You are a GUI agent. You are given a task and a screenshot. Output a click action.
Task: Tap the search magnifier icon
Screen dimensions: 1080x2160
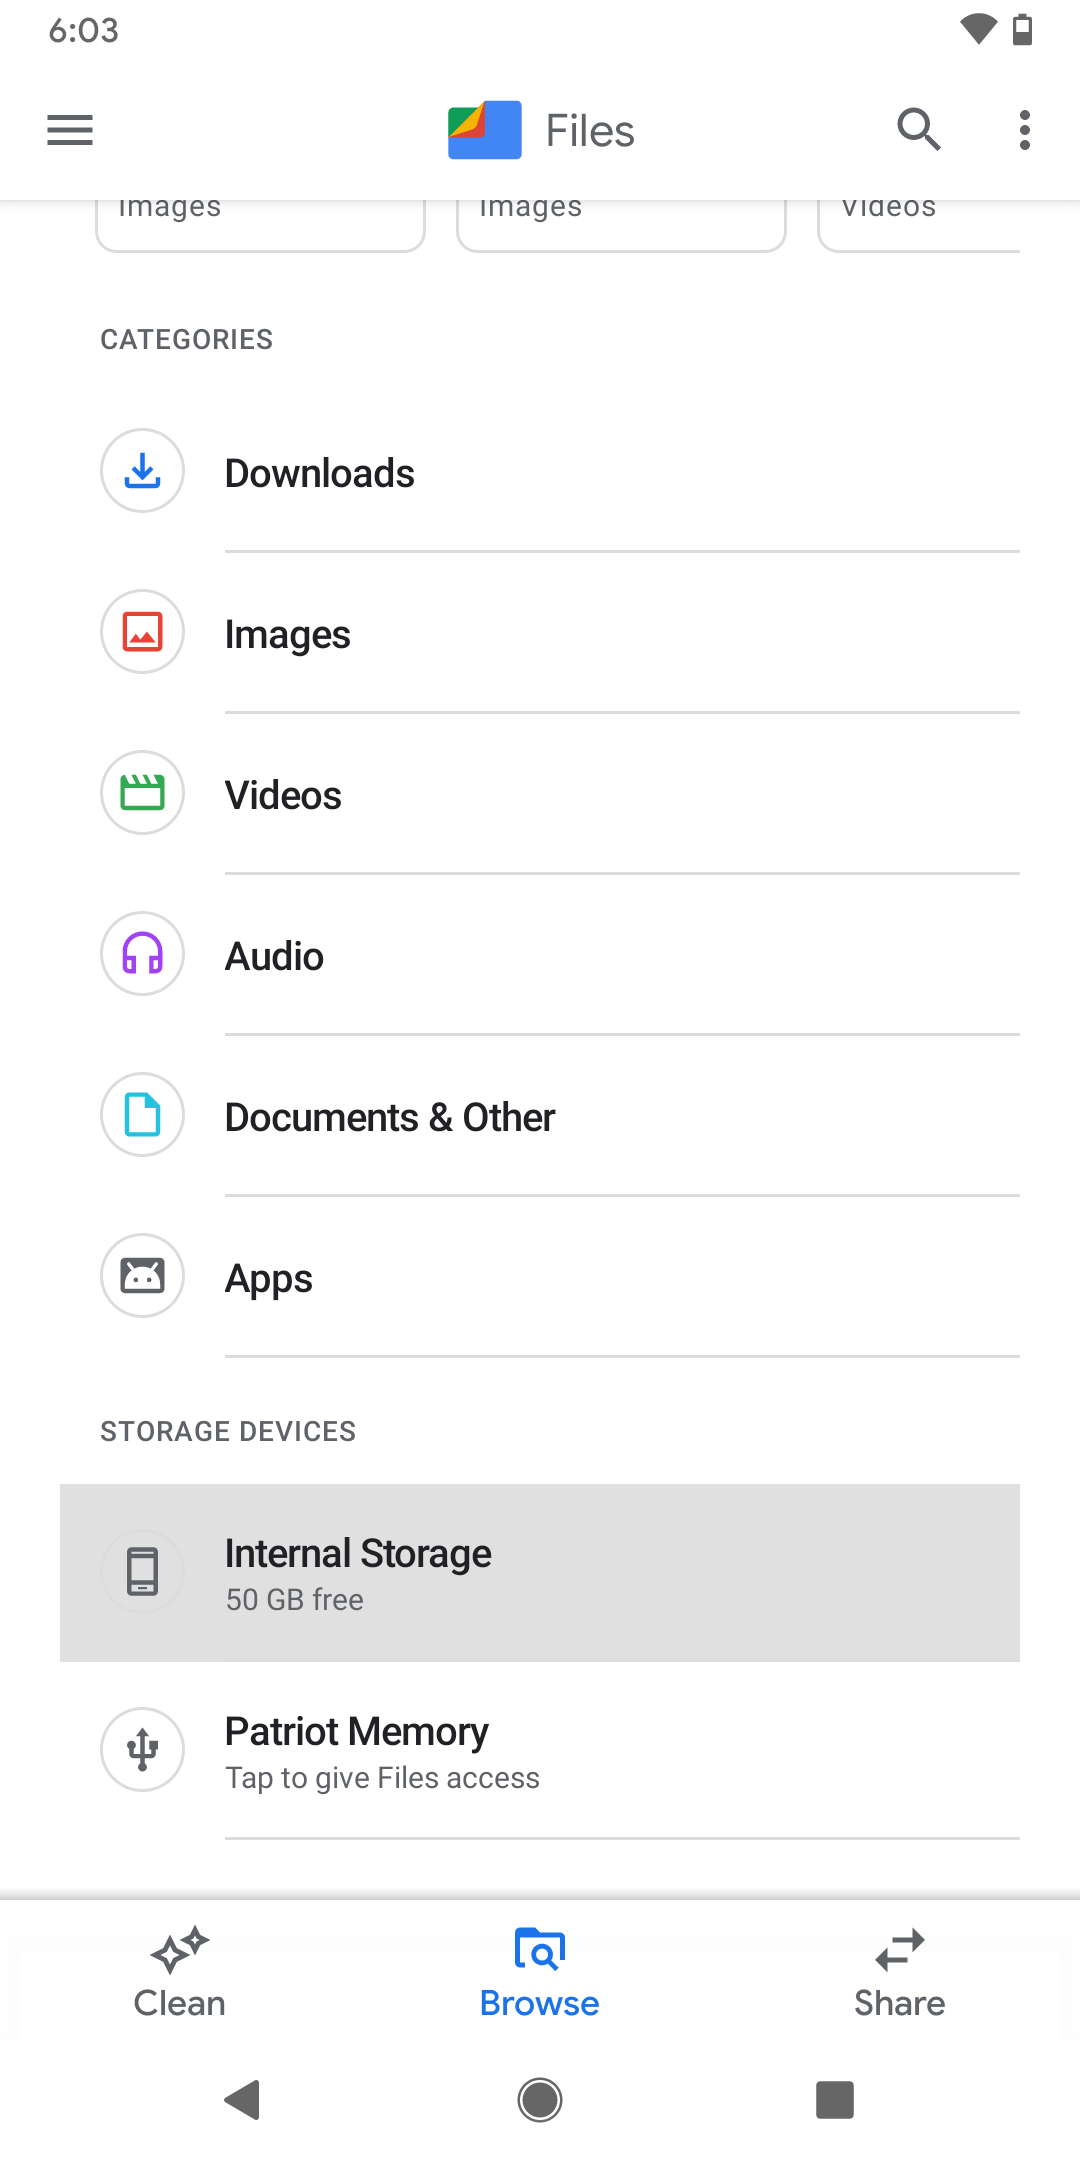click(x=918, y=130)
